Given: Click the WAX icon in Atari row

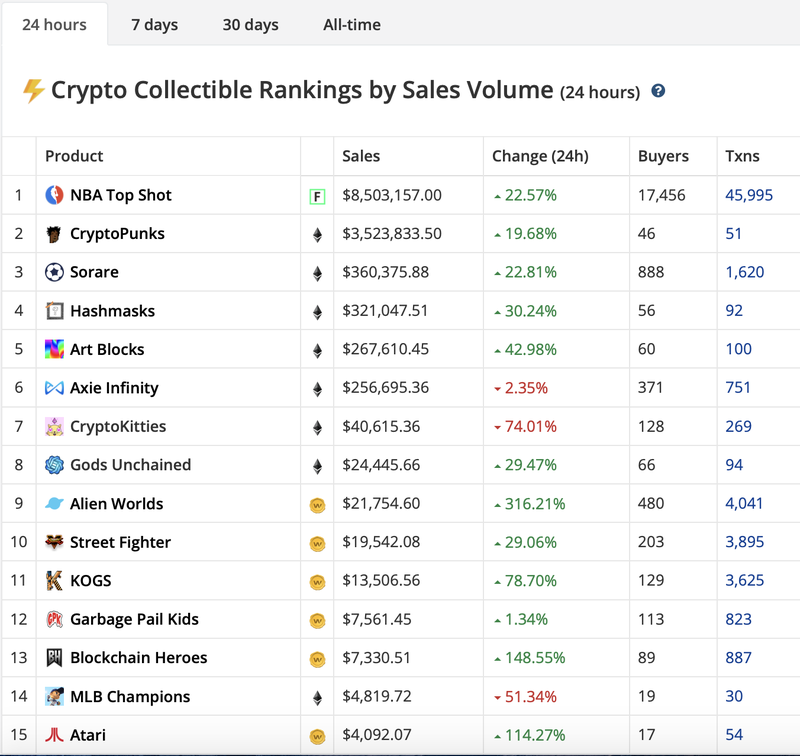Looking at the screenshot, I should (x=317, y=736).
